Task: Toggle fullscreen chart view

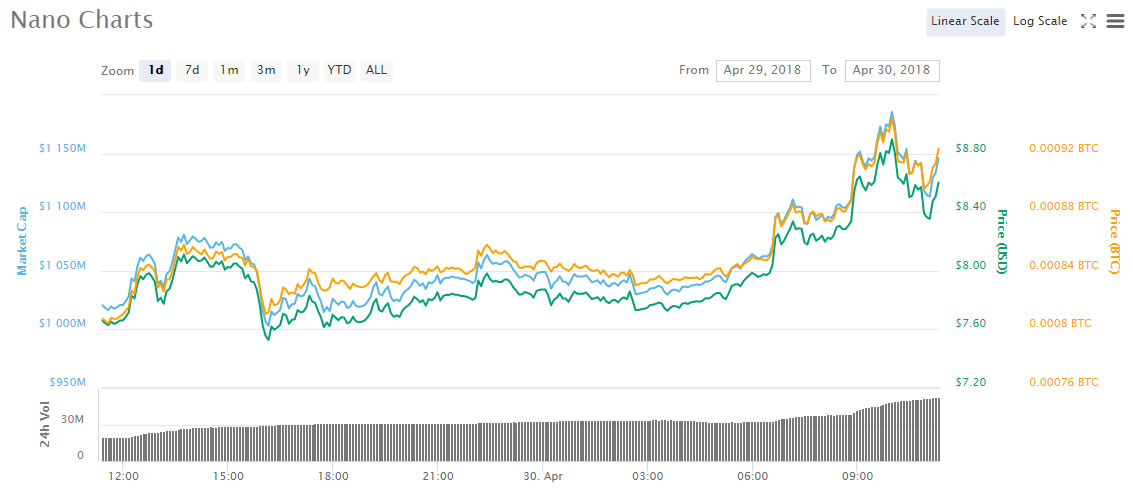Action: [1089, 21]
